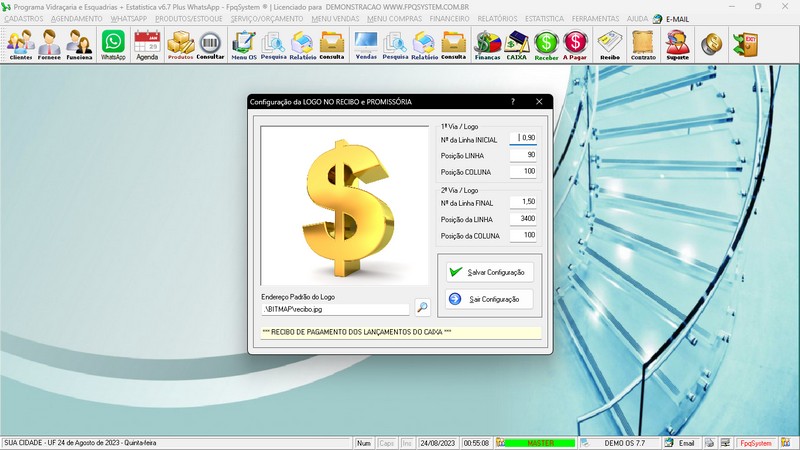The image size is (800, 450).
Task: Click Sair Configuração button
Action: coord(490,299)
